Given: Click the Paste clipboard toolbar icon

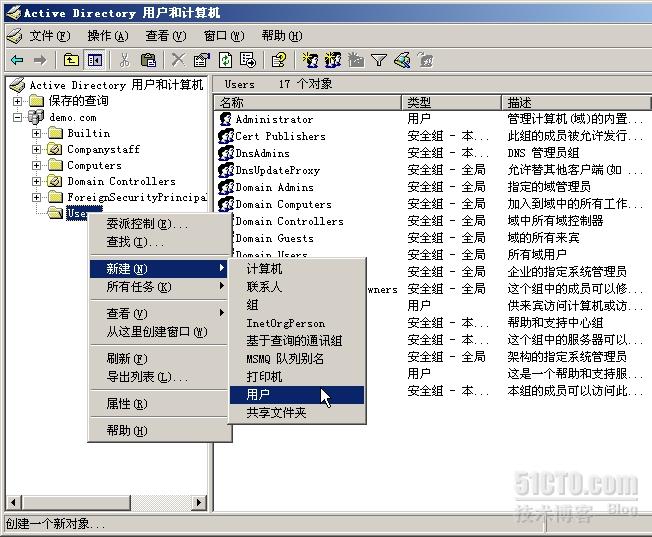Looking at the screenshot, I should (148, 60).
